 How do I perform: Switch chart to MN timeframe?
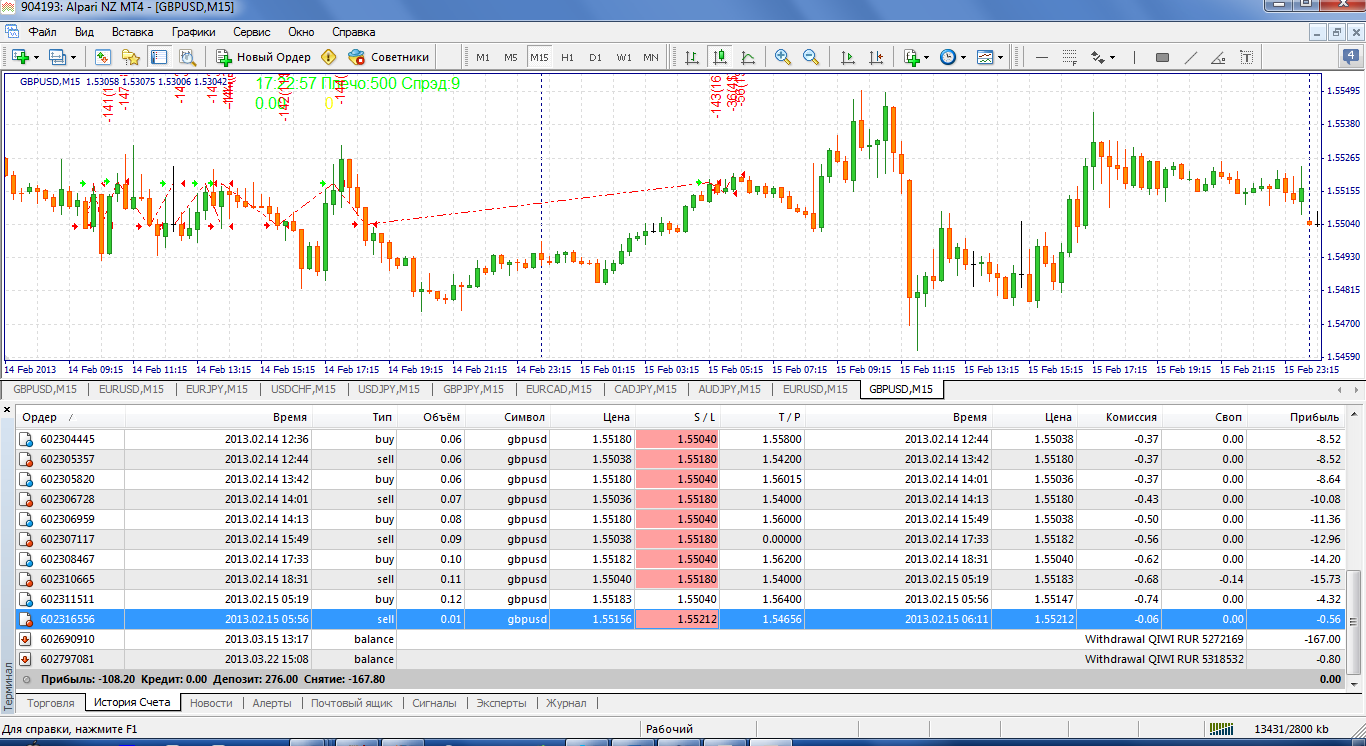pyautogui.click(x=651, y=57)
